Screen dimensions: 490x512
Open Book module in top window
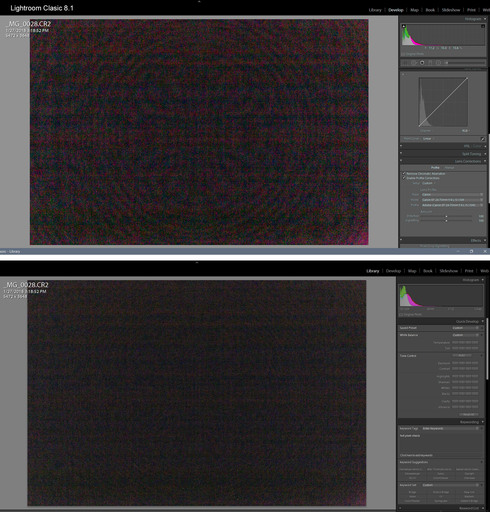430,10
